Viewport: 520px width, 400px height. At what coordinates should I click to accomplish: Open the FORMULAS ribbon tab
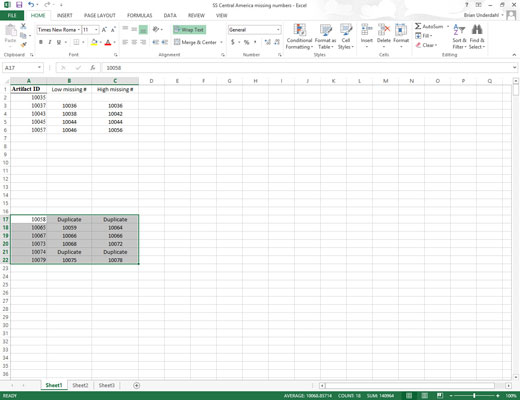tap(139, 15)
